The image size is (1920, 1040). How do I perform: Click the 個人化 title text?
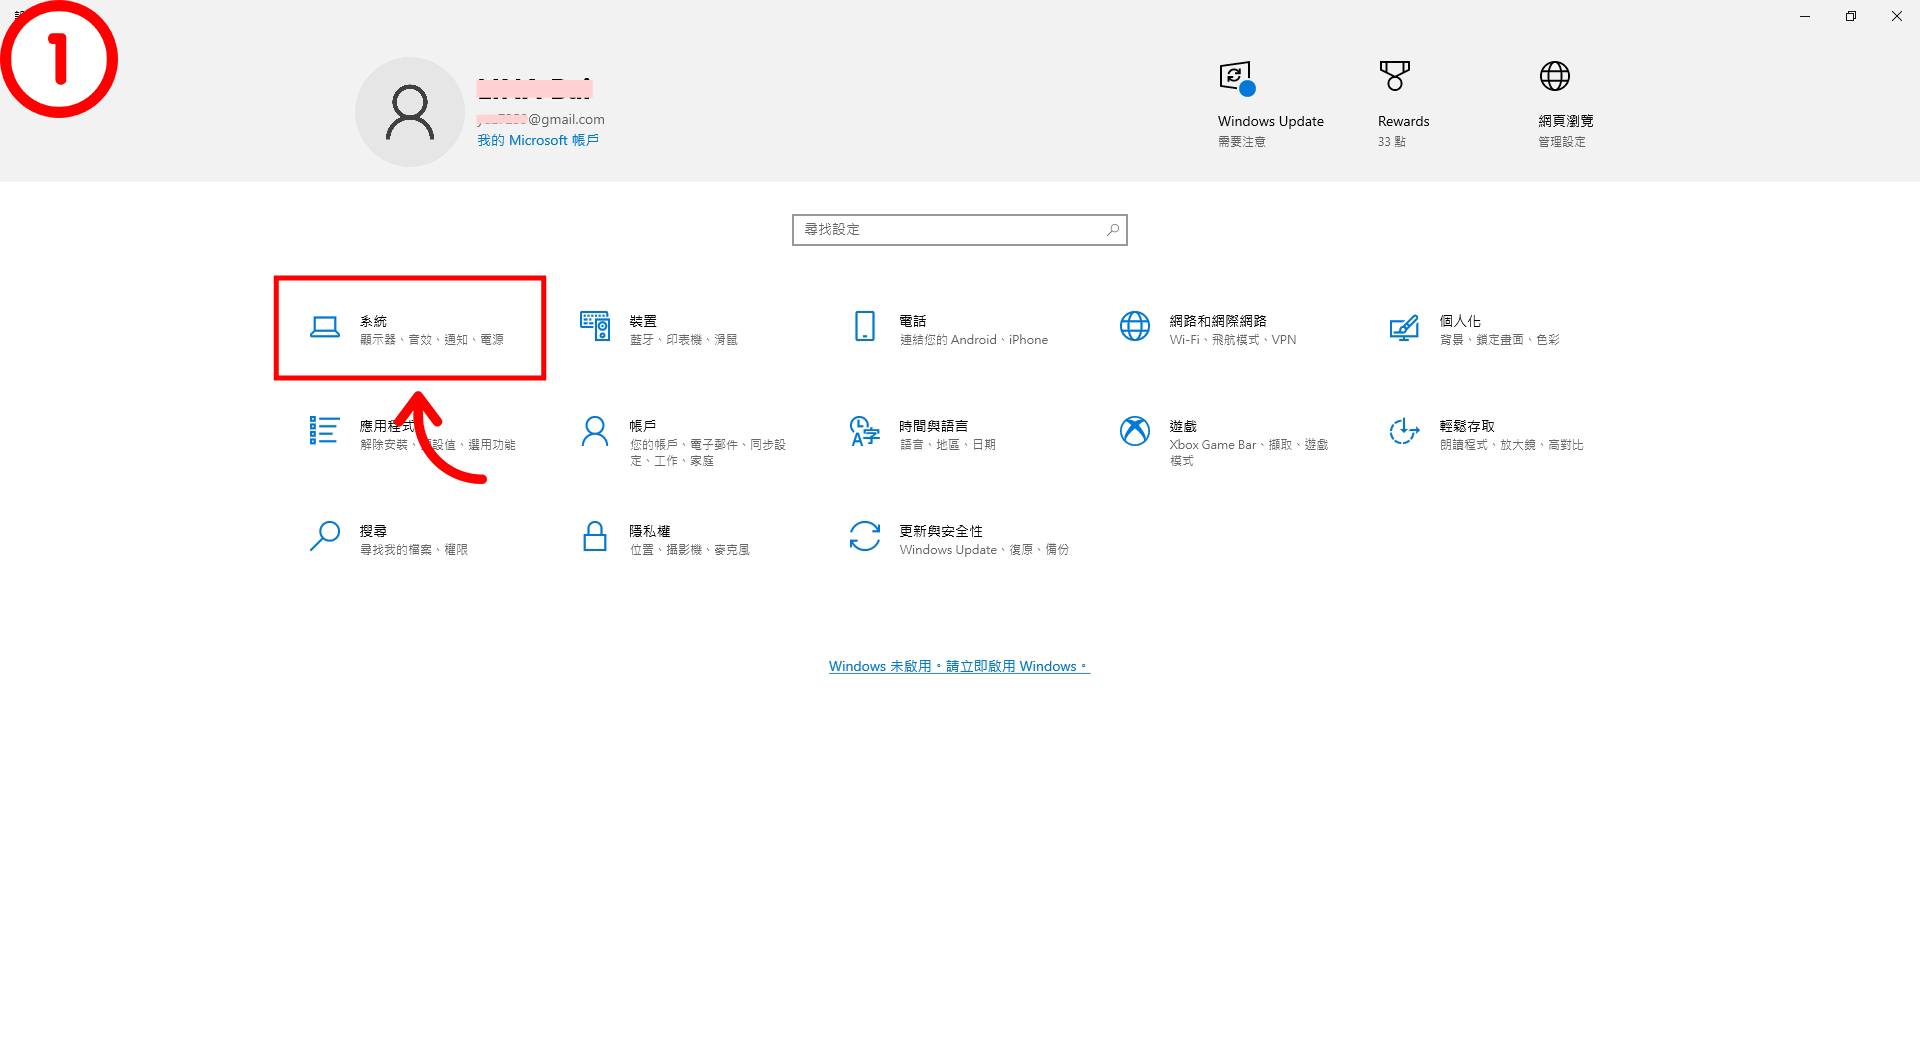[1460, 321]
